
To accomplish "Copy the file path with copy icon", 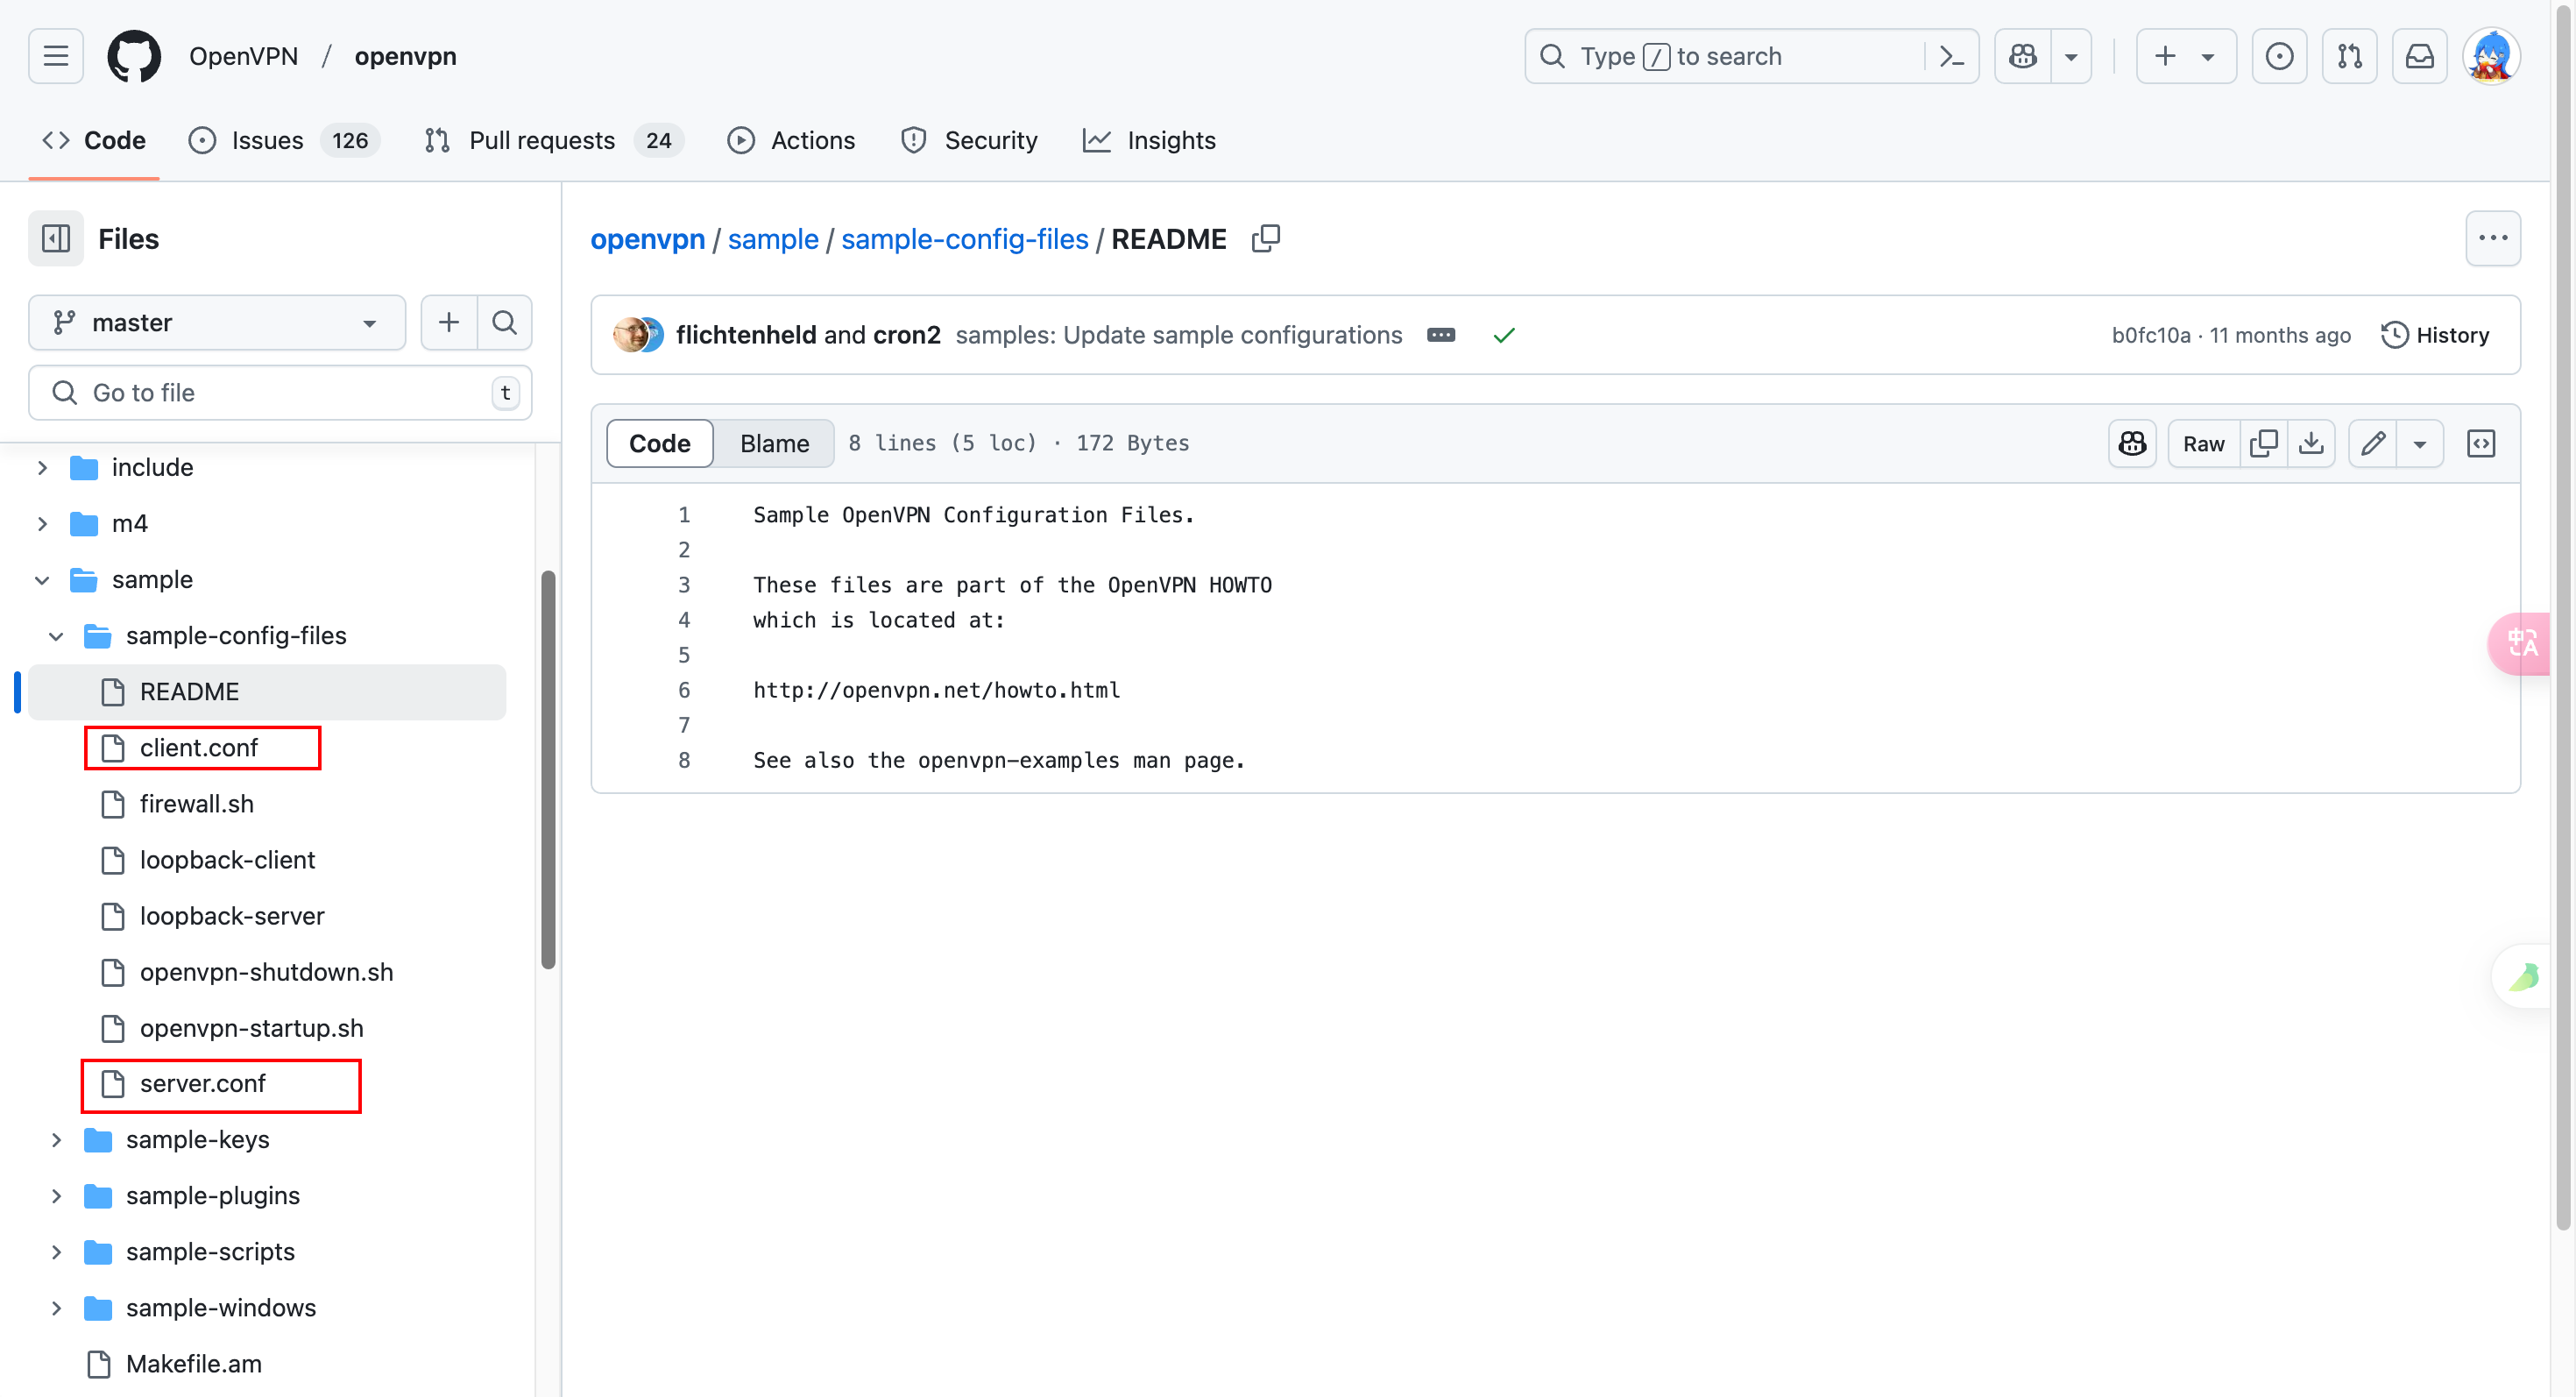I will [x=1265, y=238].
